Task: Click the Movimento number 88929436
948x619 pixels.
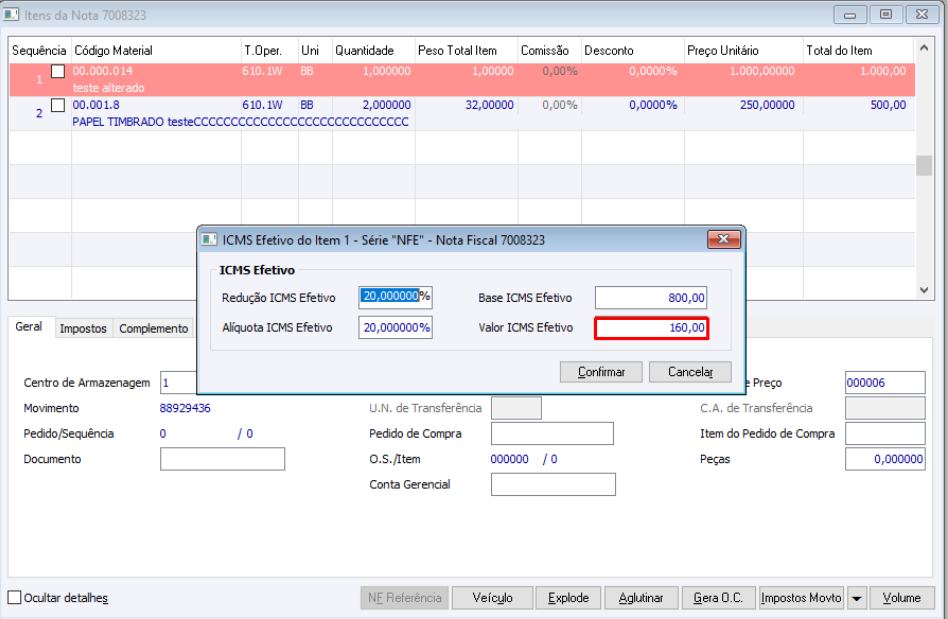Action: [185, 408]
